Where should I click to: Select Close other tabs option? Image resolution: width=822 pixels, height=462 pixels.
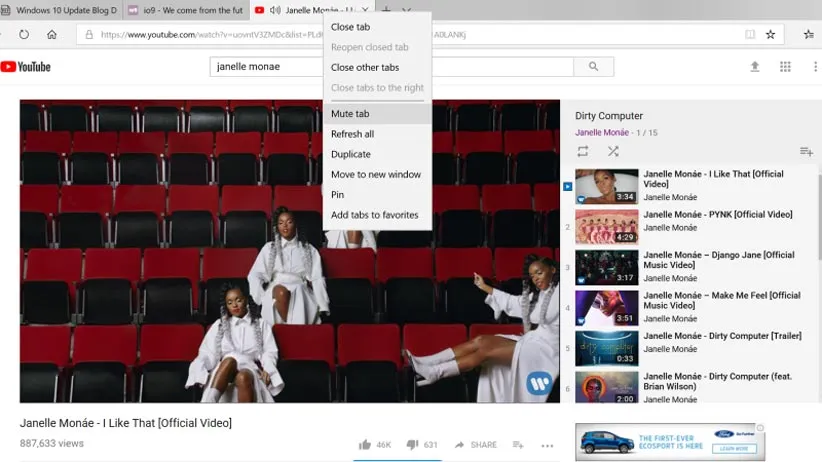[x=365, y=68]
